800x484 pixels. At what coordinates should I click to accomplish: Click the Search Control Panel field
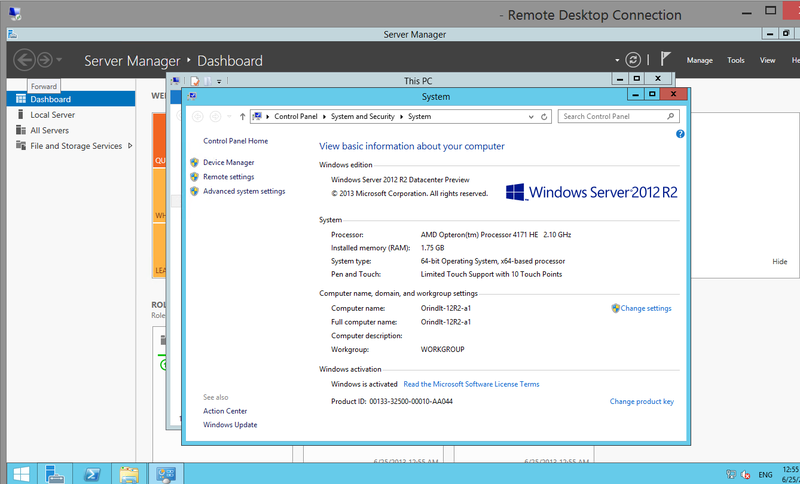618,116
